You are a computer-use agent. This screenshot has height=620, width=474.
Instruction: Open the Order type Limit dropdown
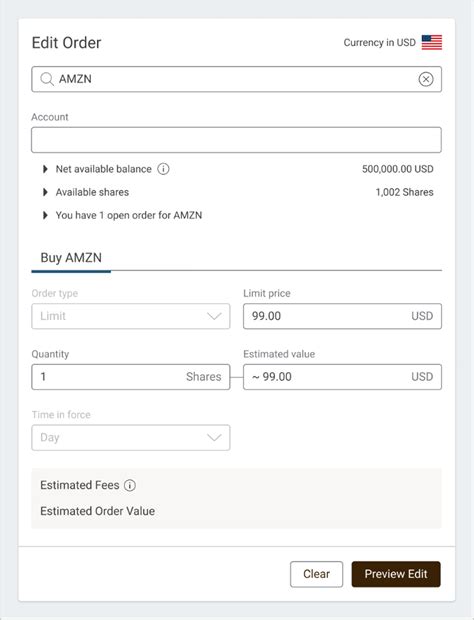[x=131, y=316]
